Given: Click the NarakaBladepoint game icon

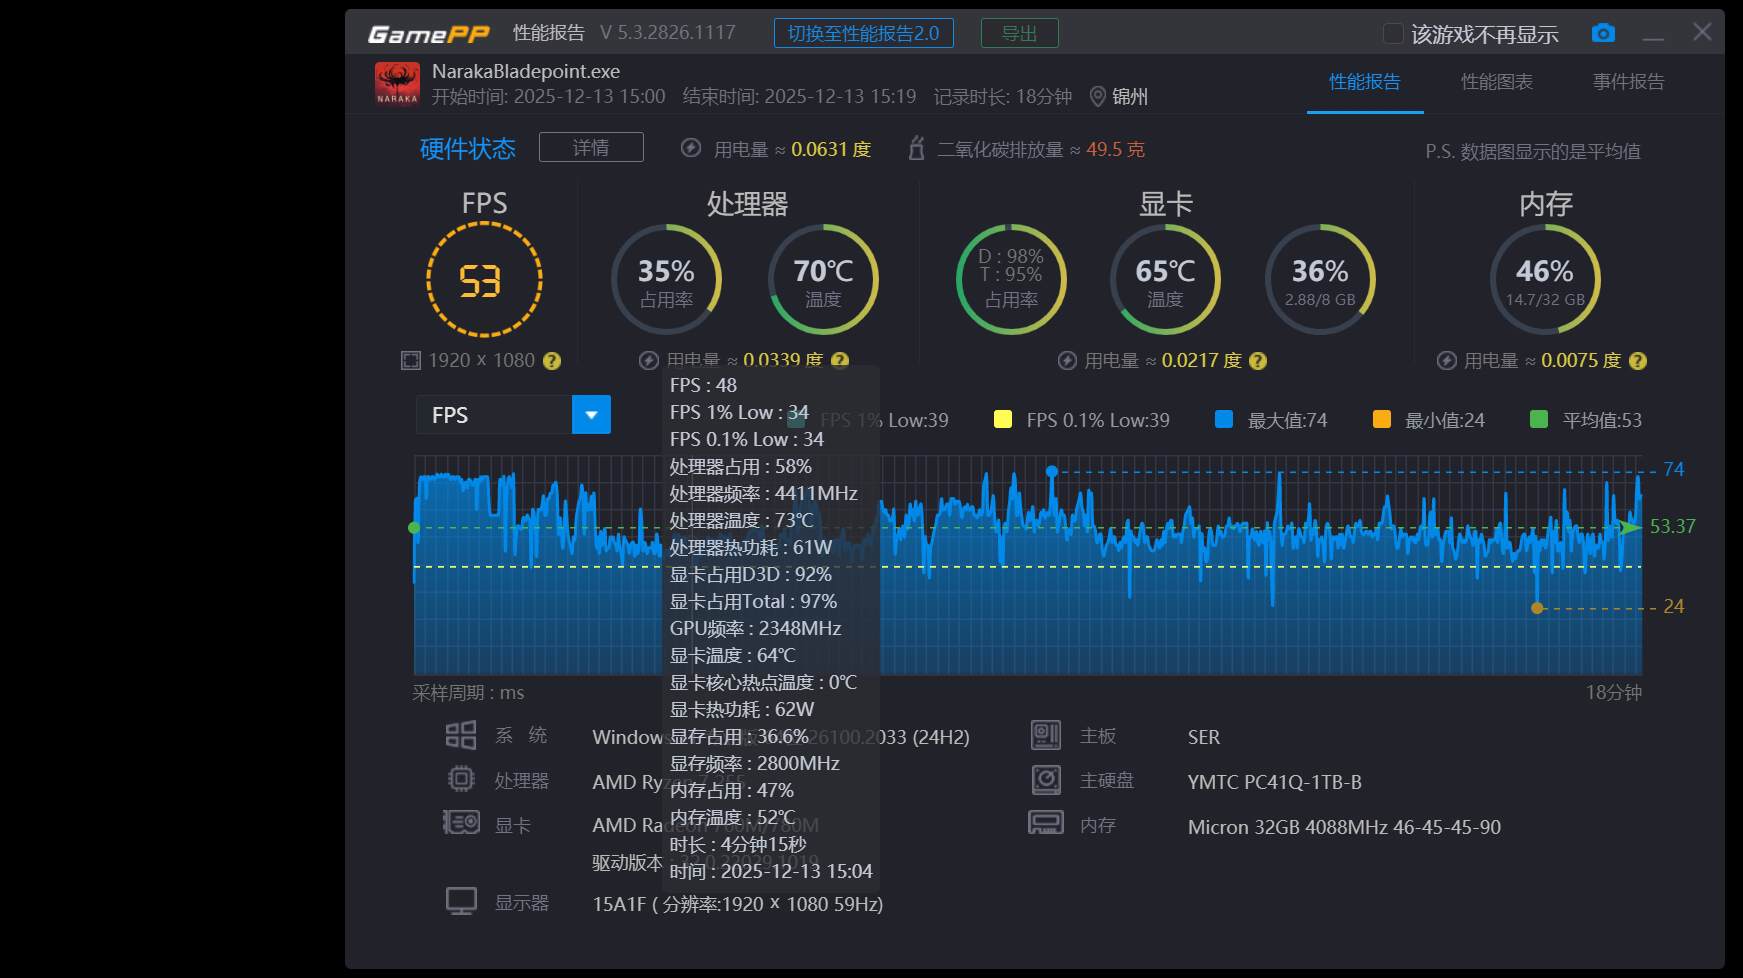Looking at the screenshot, I should tap(397, 83).
